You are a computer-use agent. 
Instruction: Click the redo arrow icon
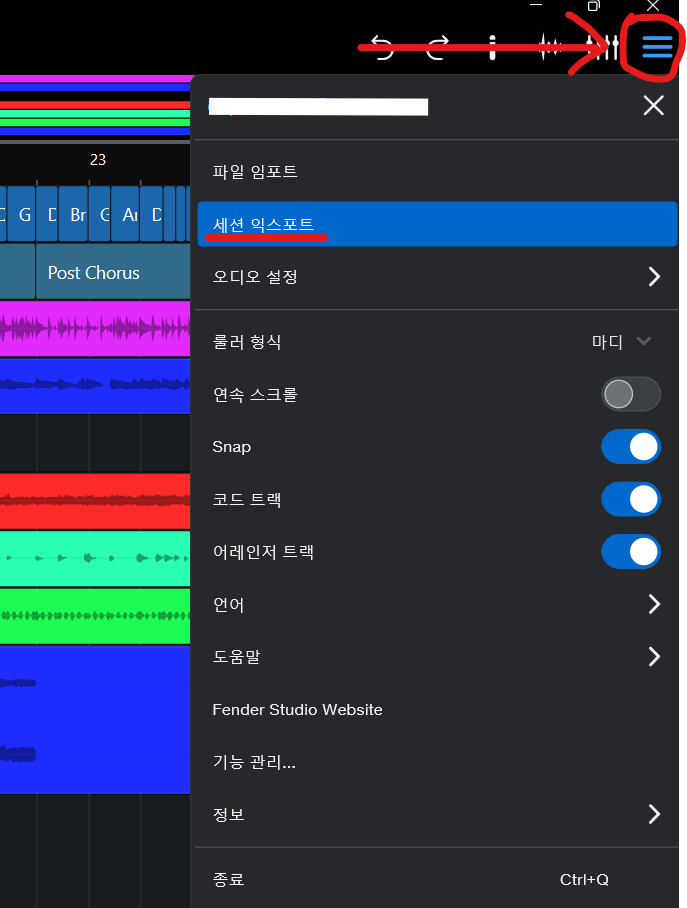click(x=437, y=47)
